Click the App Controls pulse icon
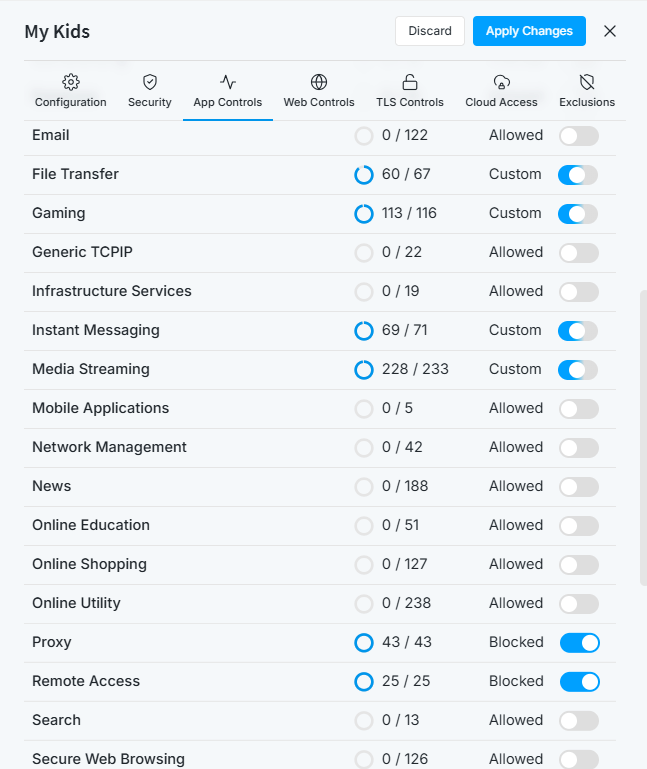 click(228, 82)
